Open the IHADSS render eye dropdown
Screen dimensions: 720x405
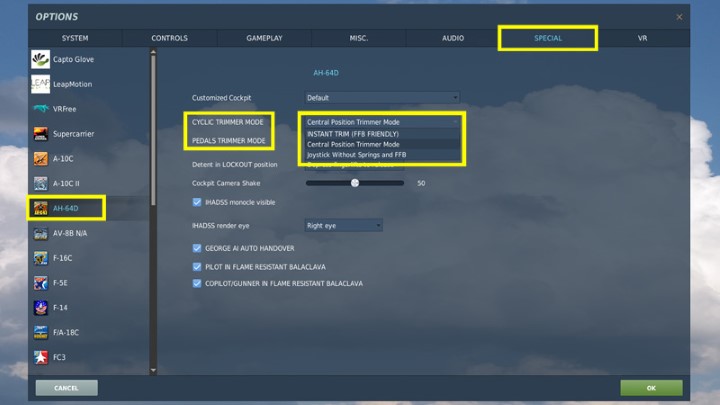point(343,225)
